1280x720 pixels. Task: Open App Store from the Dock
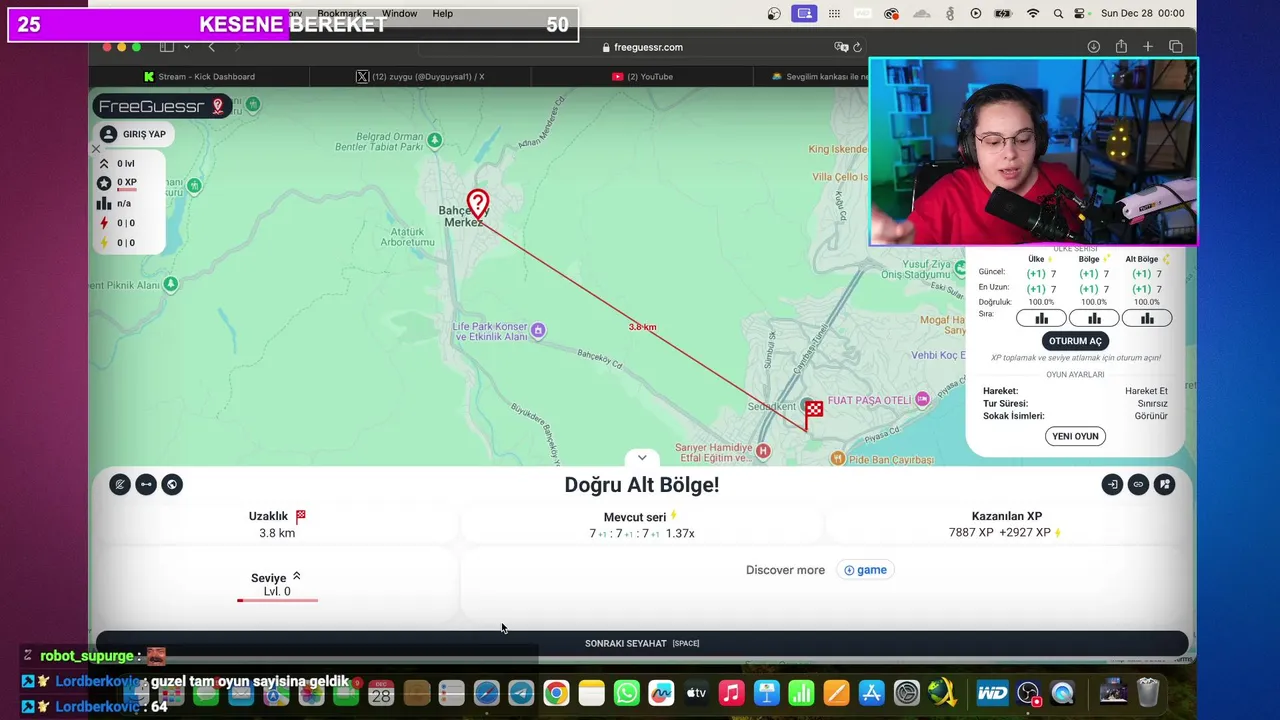[x=871, y=692]
